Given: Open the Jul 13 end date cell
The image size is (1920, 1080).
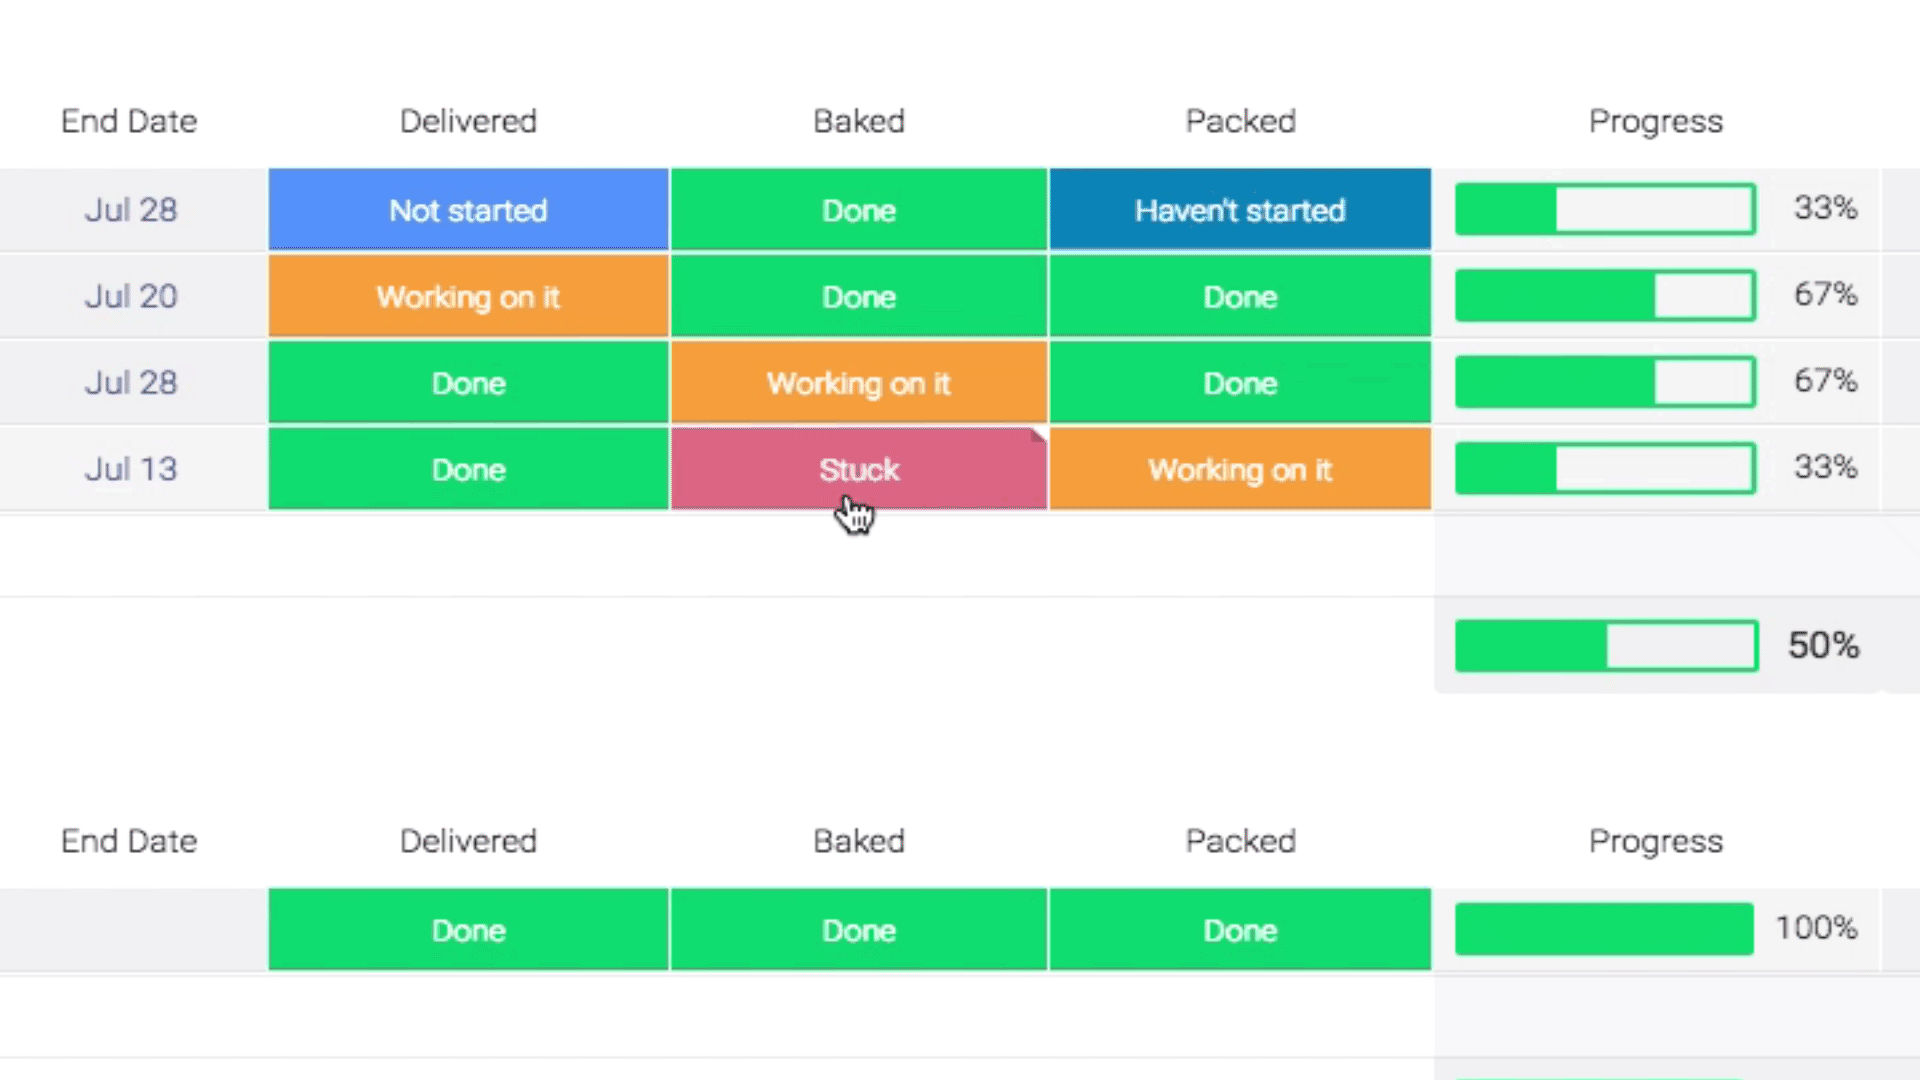Looking at the screenshot, I should [131, 469].
